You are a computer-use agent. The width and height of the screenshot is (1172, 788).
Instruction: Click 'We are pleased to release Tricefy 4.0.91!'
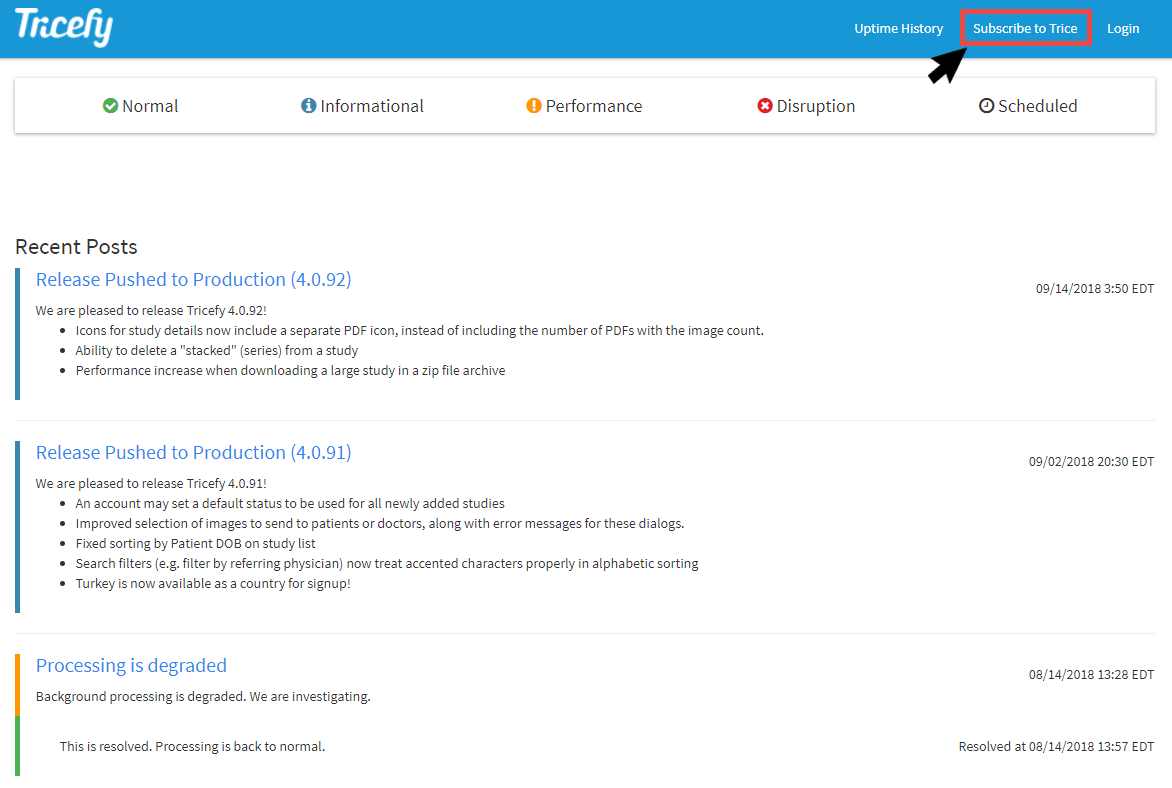(x=151, y=484)
